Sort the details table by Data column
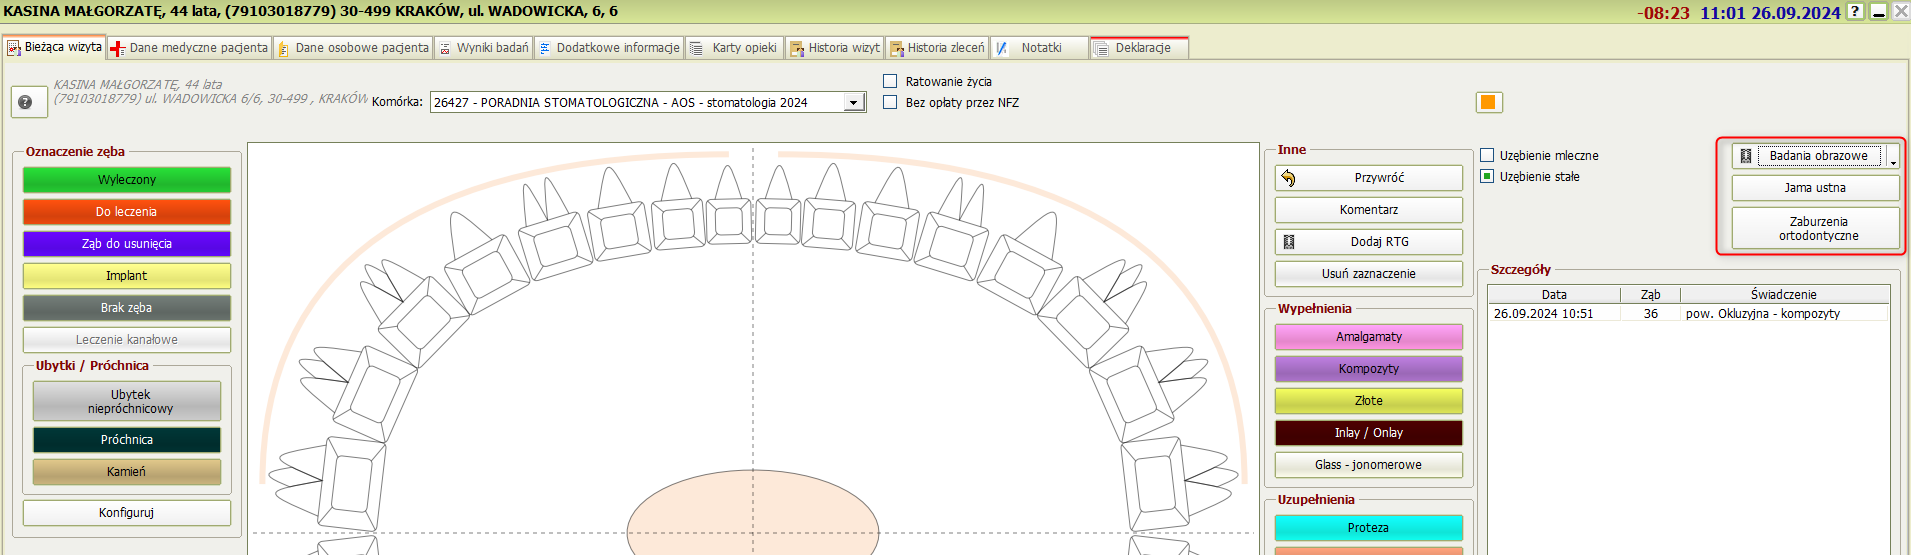The width and height of the screenshot is (1911, 555). click(x=1553, y=294)
